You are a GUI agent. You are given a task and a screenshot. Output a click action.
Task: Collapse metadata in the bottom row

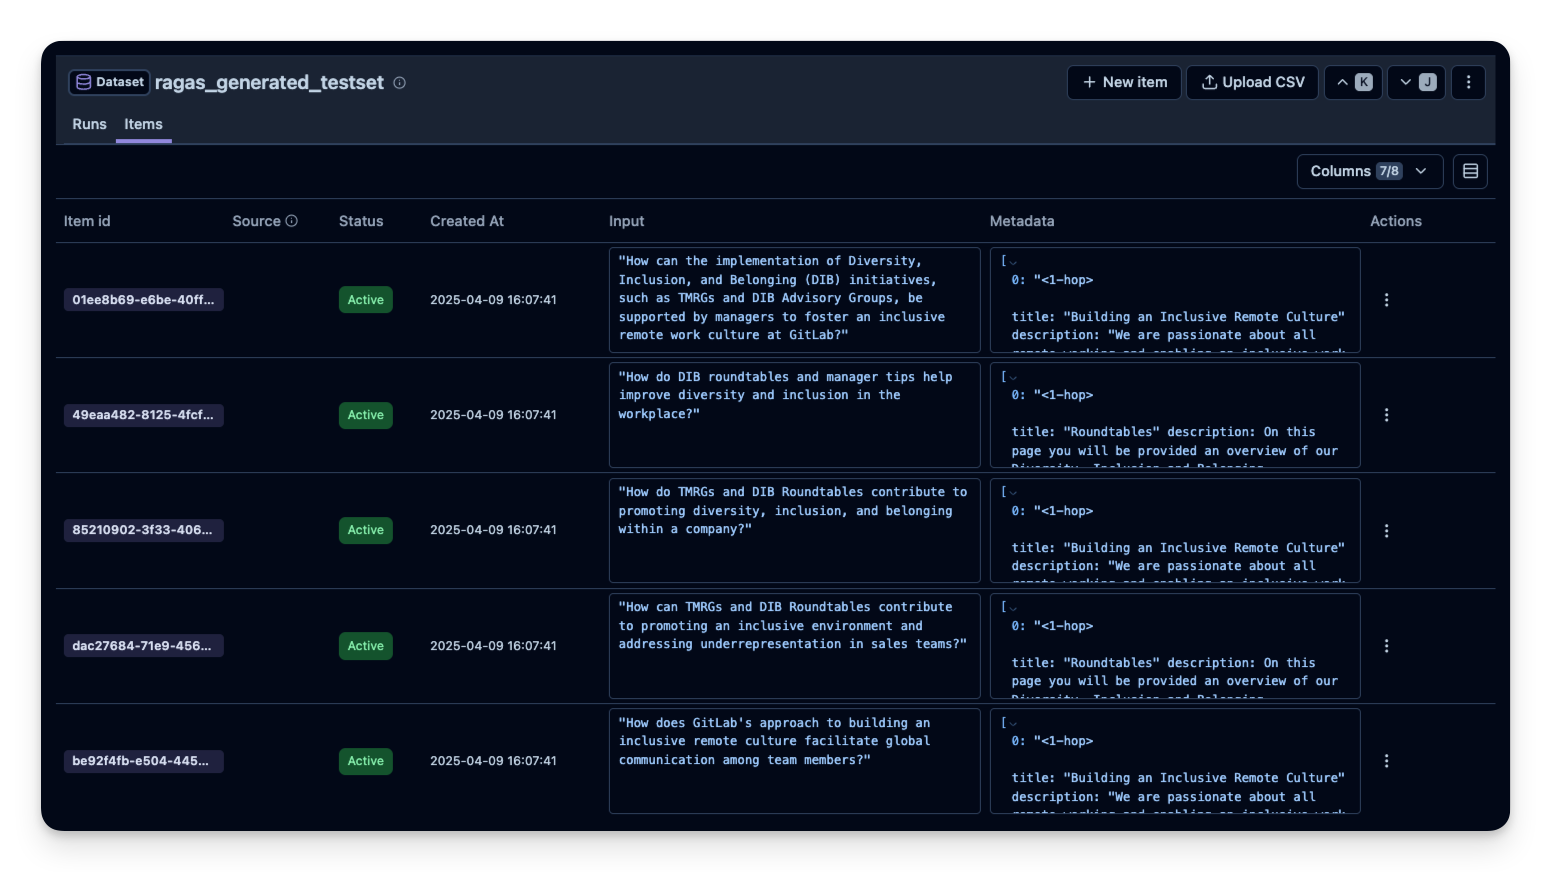pos(1013,723)
